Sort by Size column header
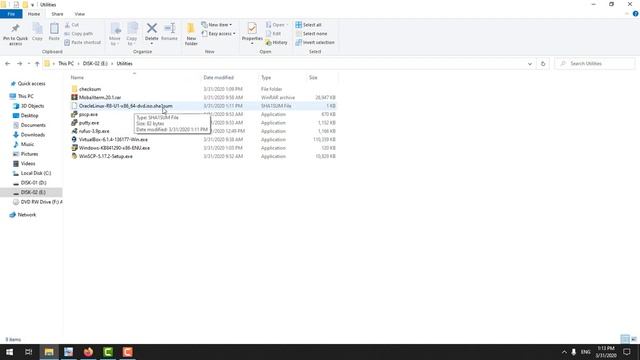The image size is (640, 360). tap(313, 78)
